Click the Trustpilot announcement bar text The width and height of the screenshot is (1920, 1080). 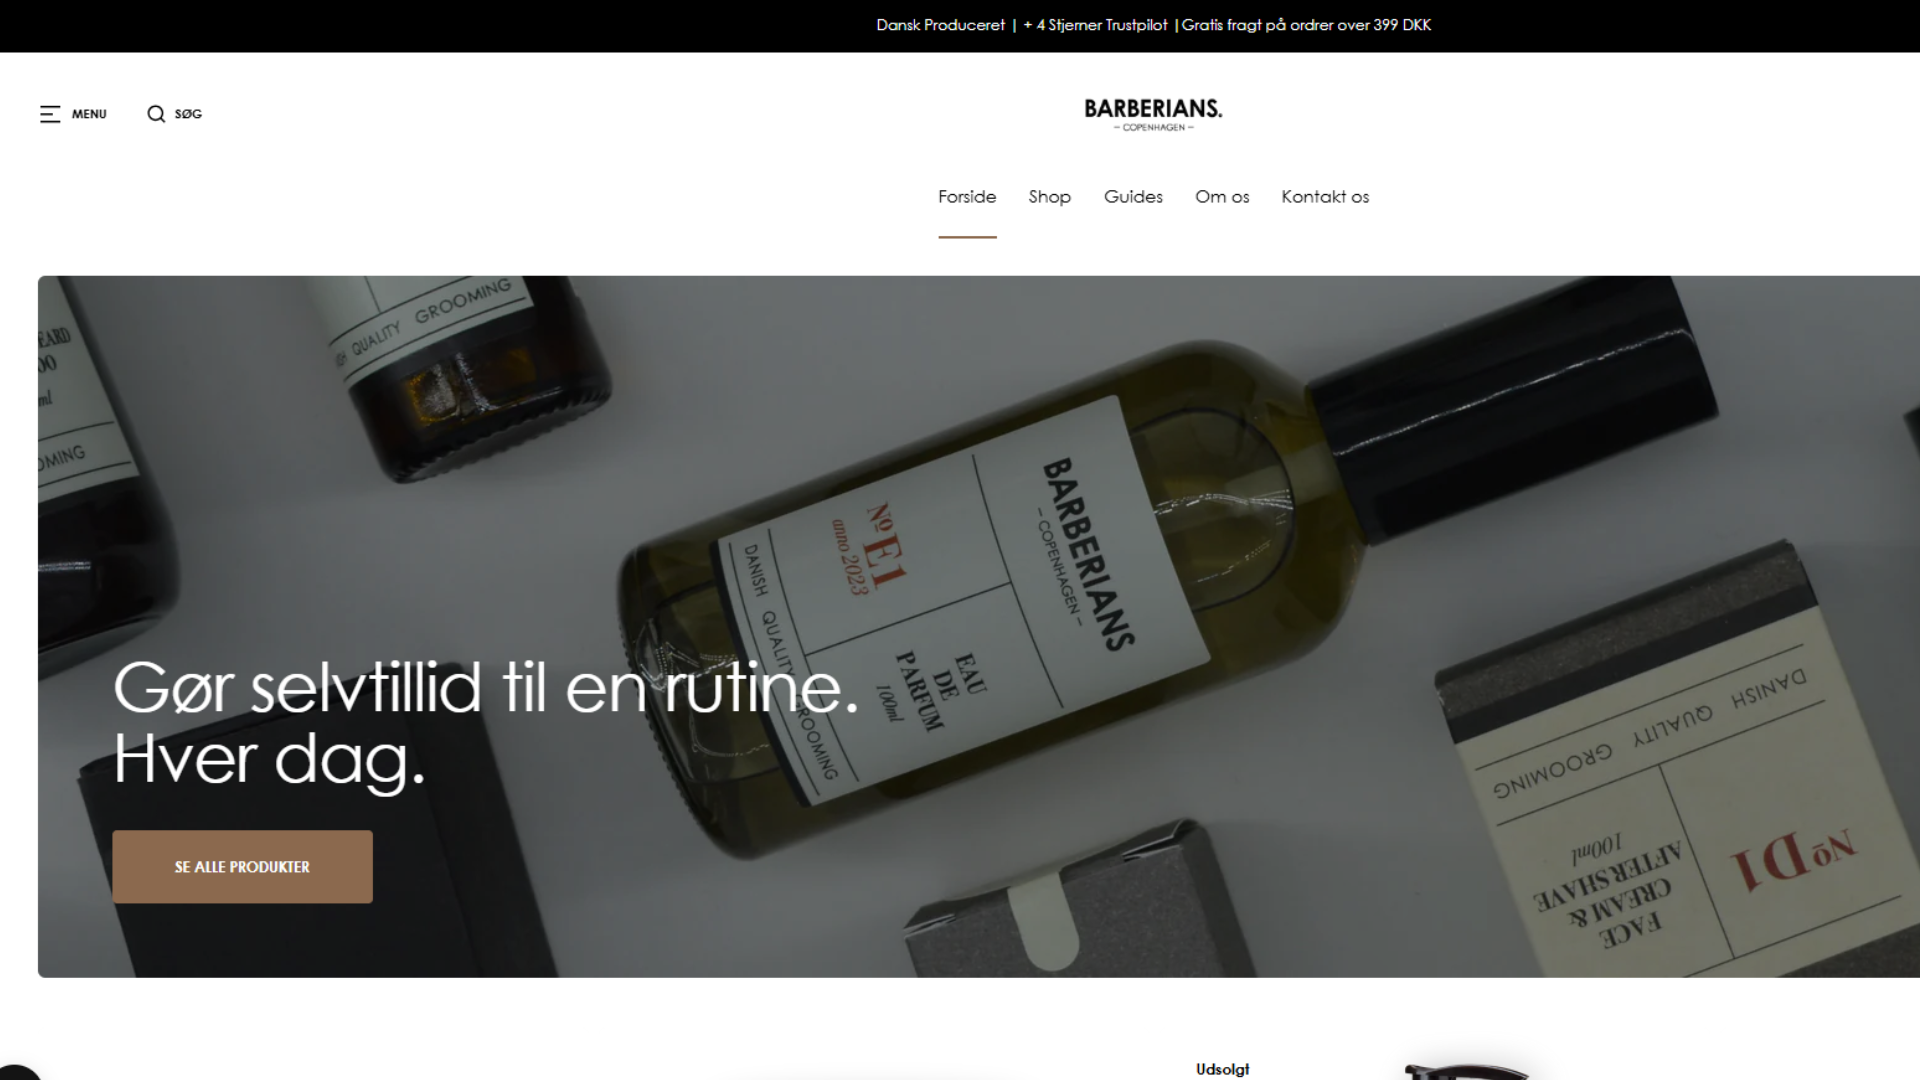1095,25
